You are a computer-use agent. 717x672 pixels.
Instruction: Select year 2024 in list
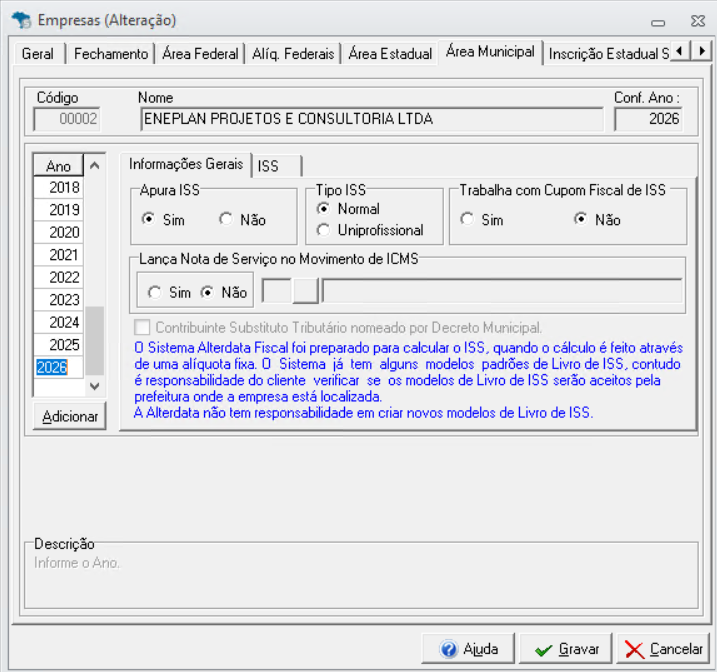click(x=59, y=322)
